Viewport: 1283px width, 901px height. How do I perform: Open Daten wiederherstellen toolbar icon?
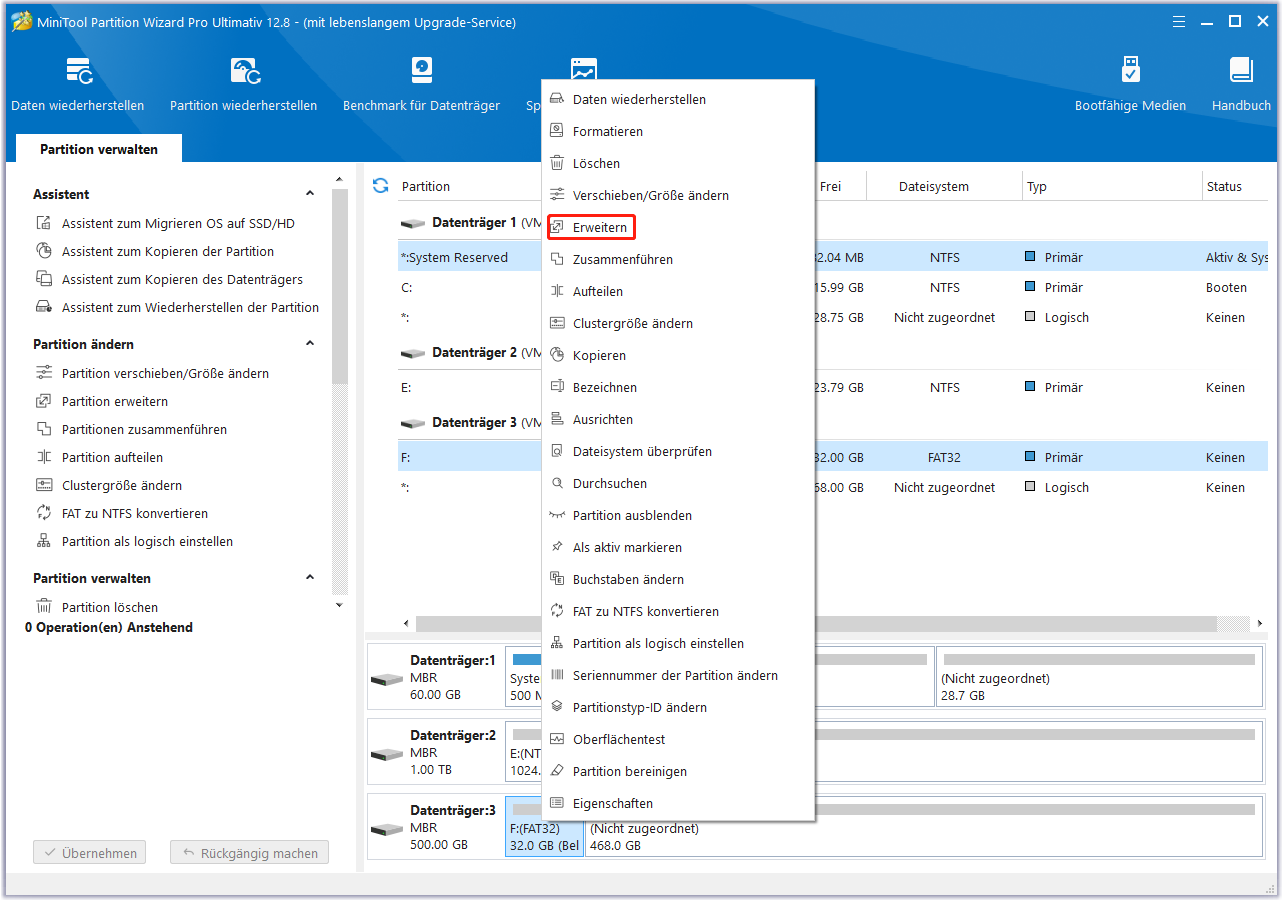(x=78, y=71)
